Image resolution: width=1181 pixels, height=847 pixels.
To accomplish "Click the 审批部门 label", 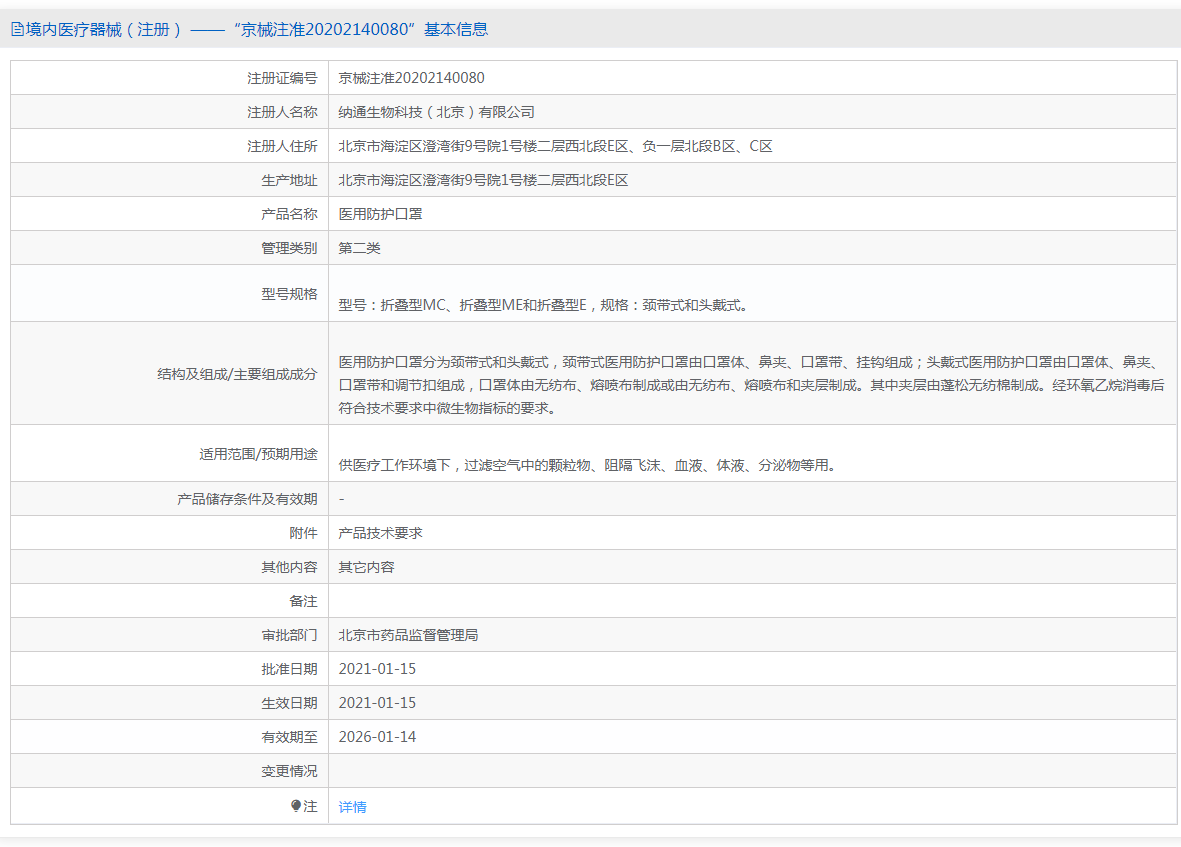I will pyautogui.click(x=289, y=635).
